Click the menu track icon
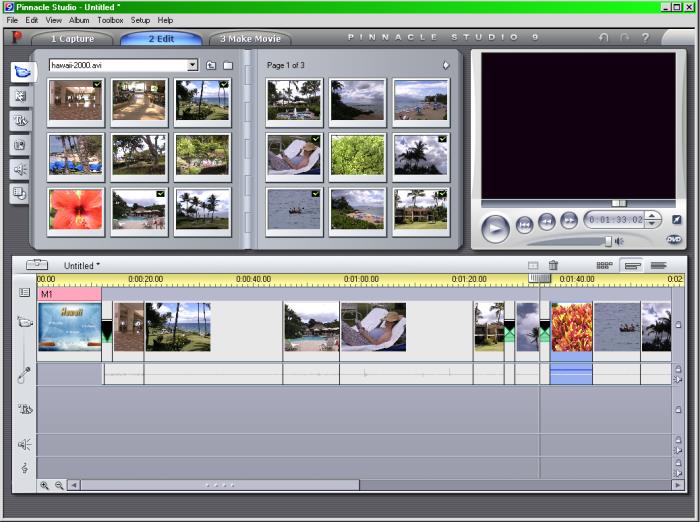This screenshot has height=522, width=700. pyautogui.click(x=25, y=292)
